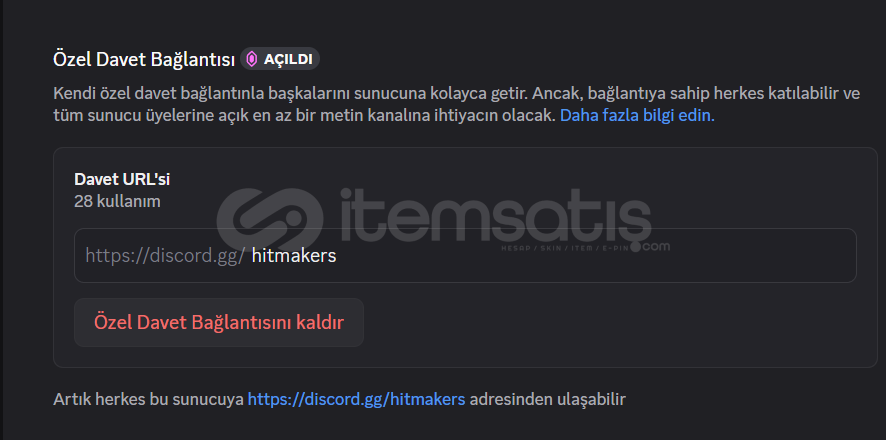Click the gray 'https://discord.gg/' prefix in the field

coord(165,256)
